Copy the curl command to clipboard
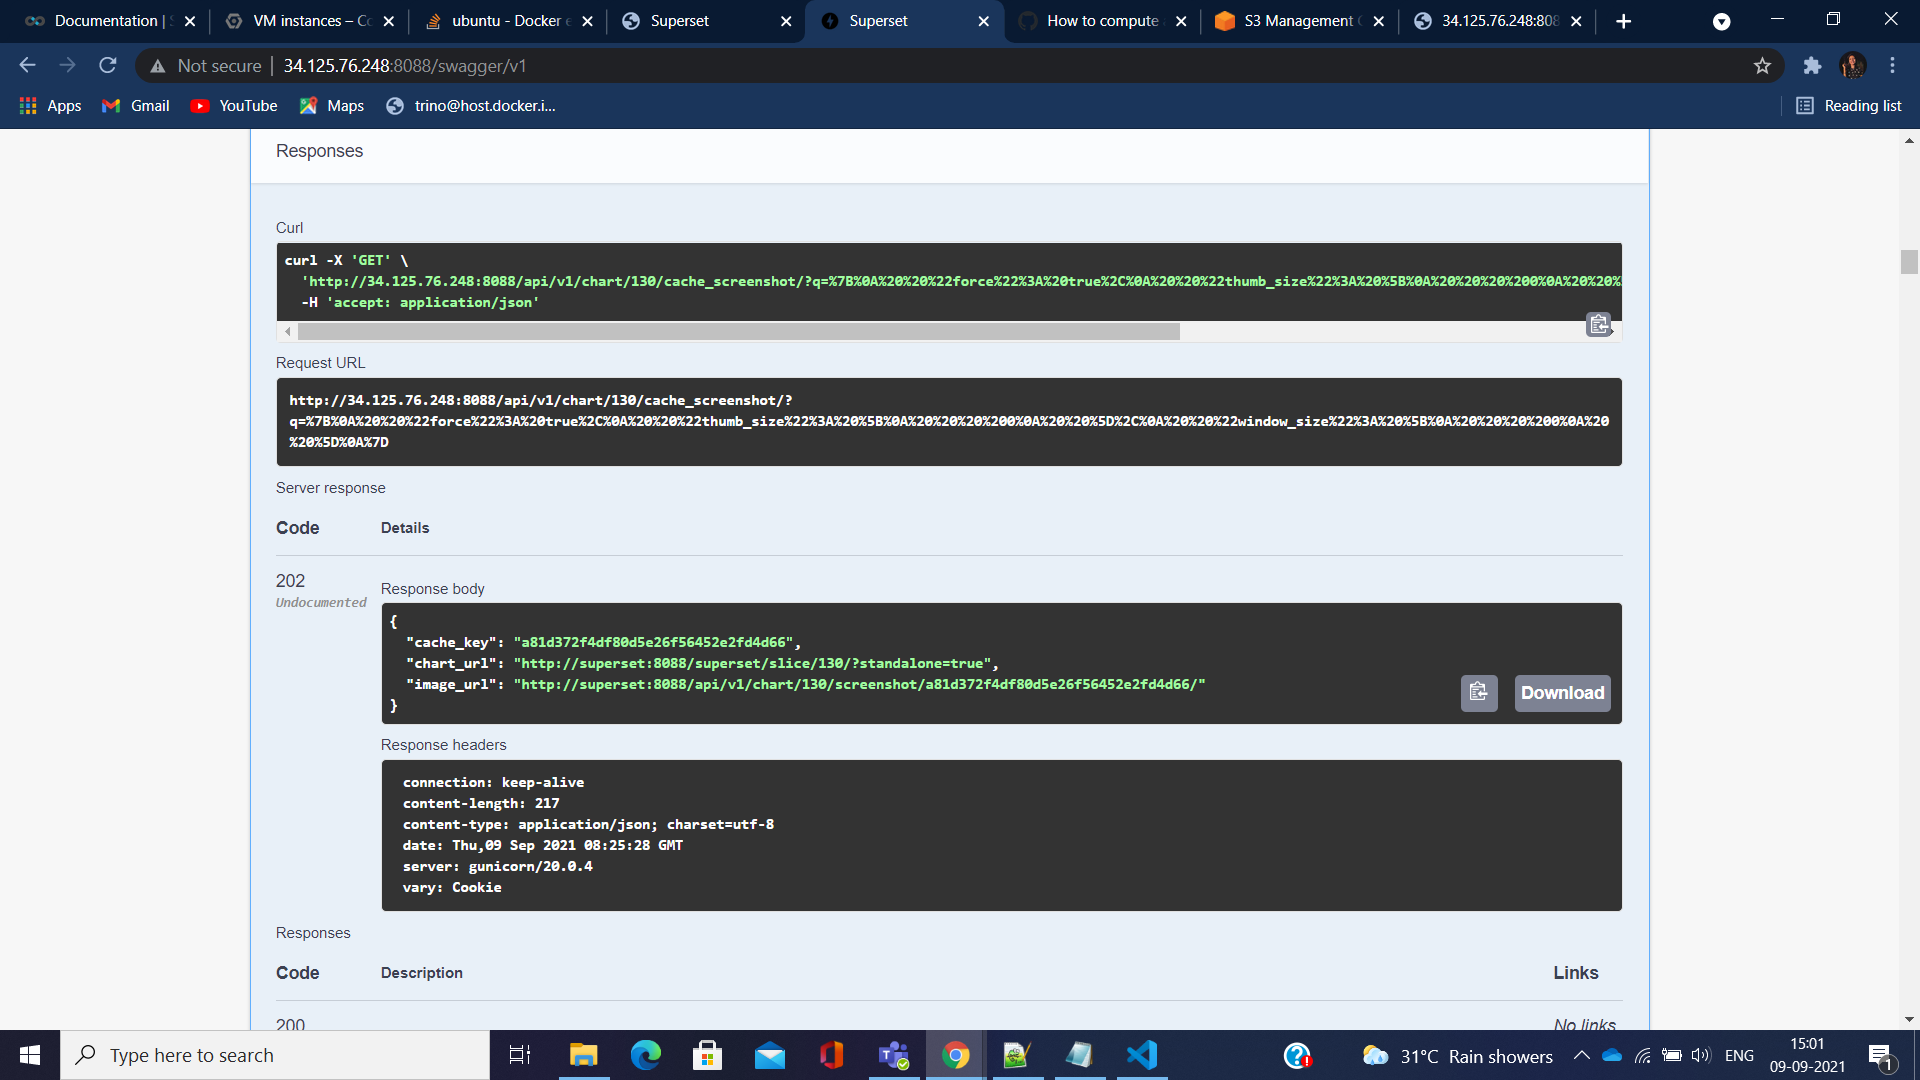The image size is (1920, 1080). (x=1598, y=324)
